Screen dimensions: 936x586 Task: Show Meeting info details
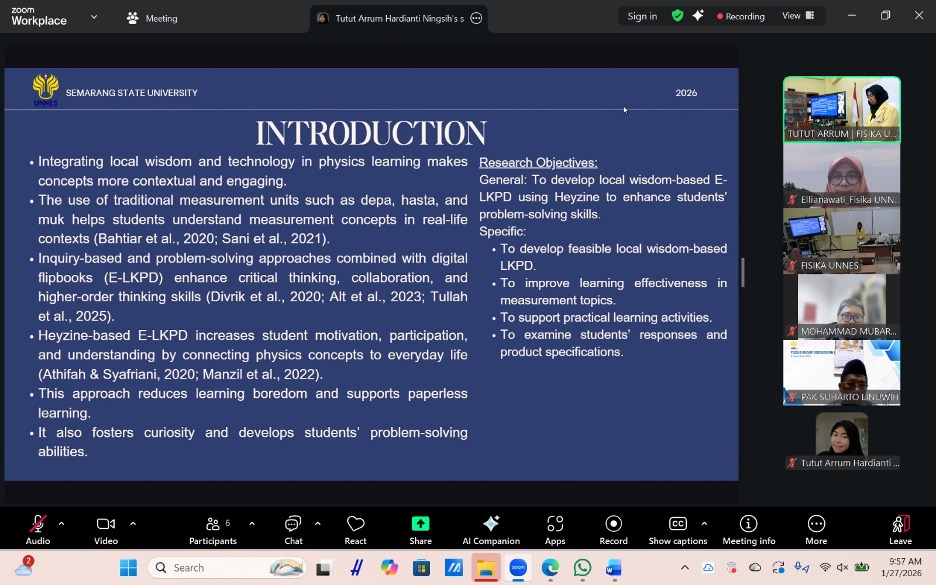point(748,528)
